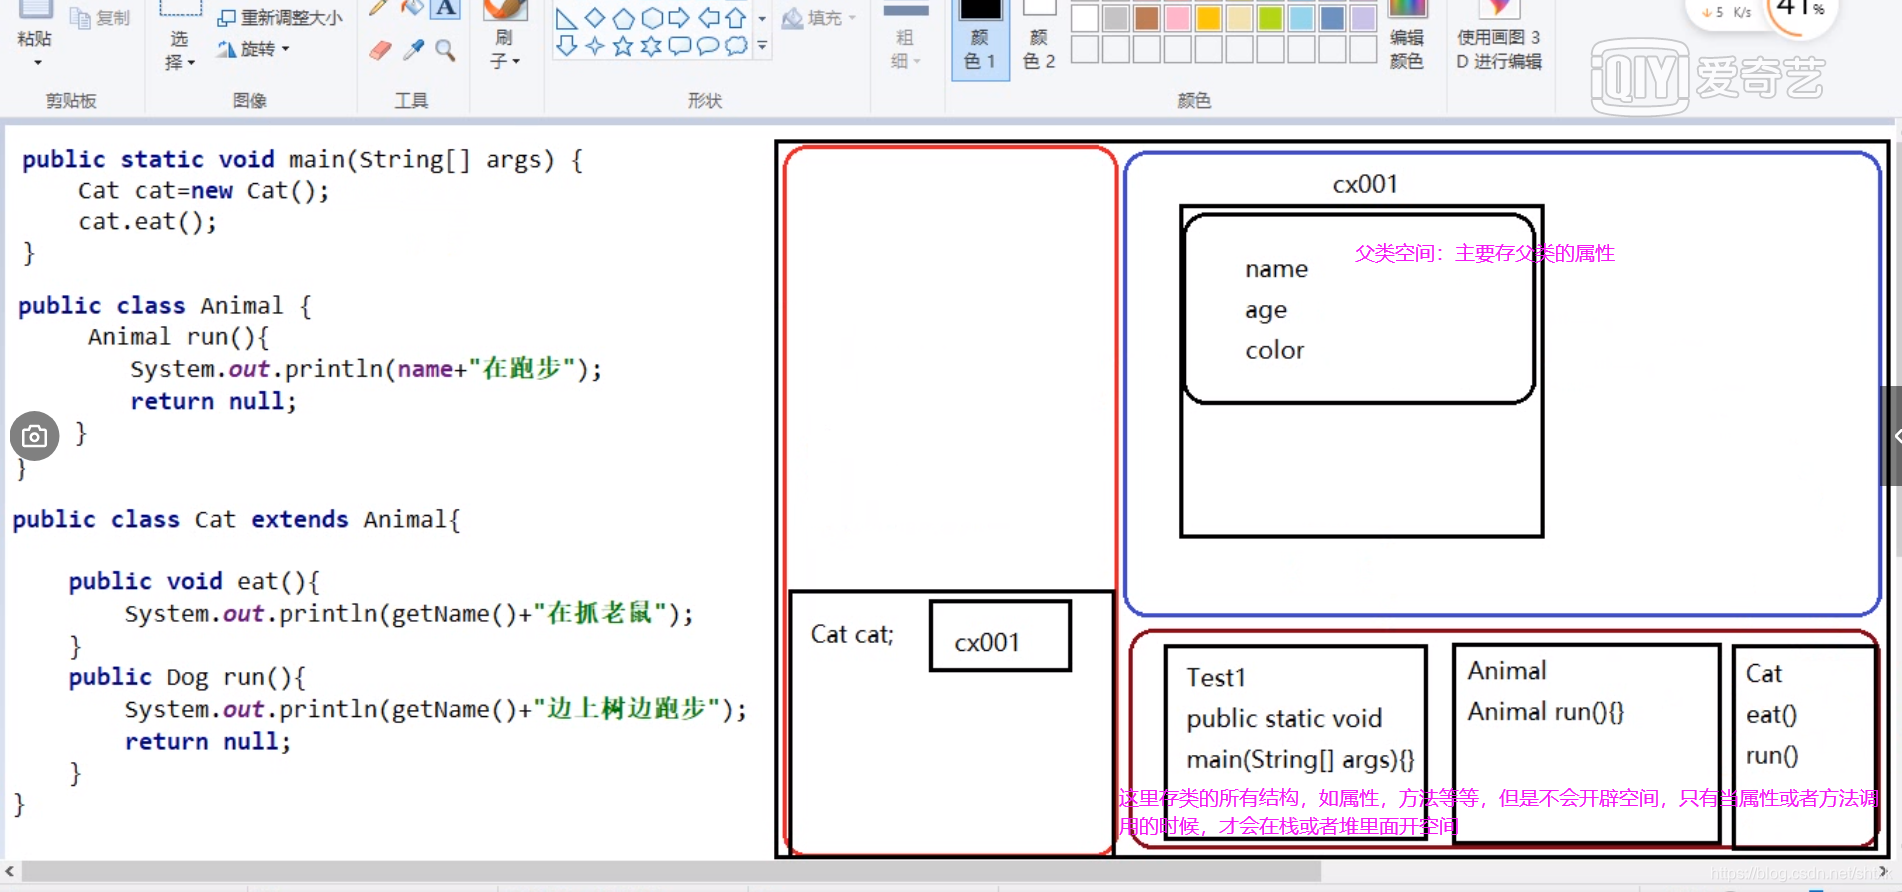The image size is (1902, 892).
Task: Choose the left arrow shape
Action: [708, 18]
